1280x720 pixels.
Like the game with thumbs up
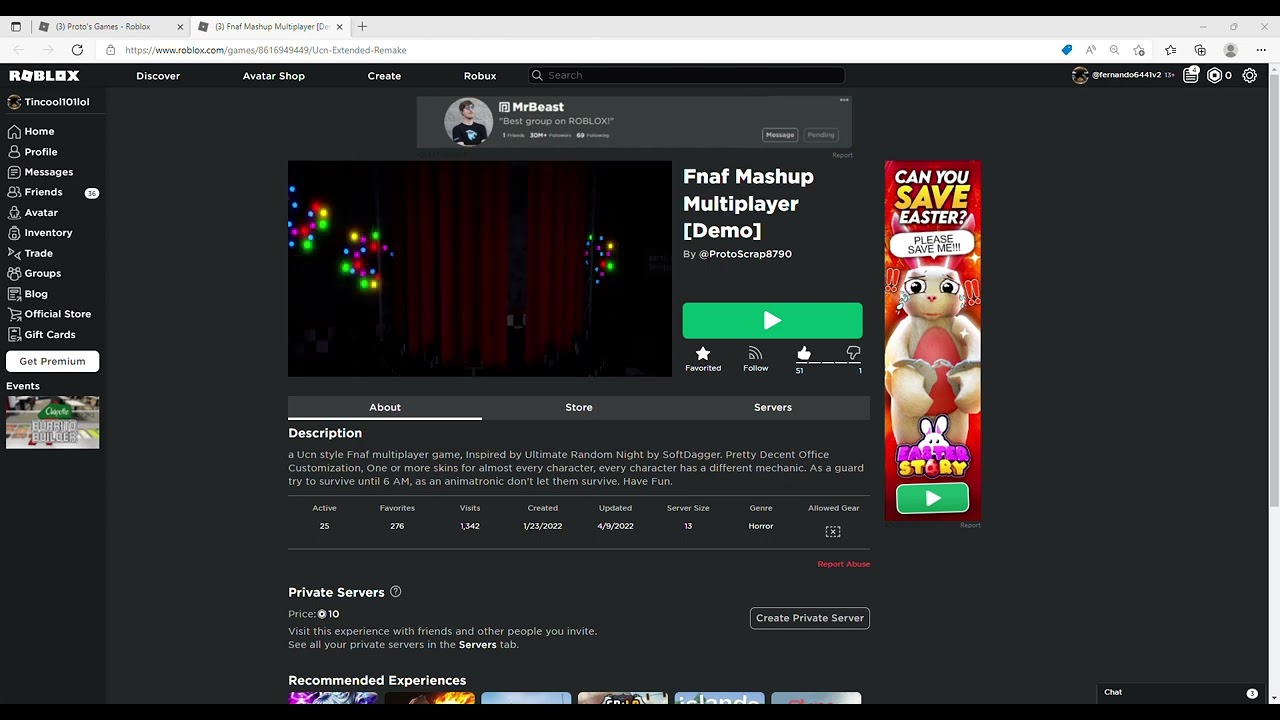[804, 353]
